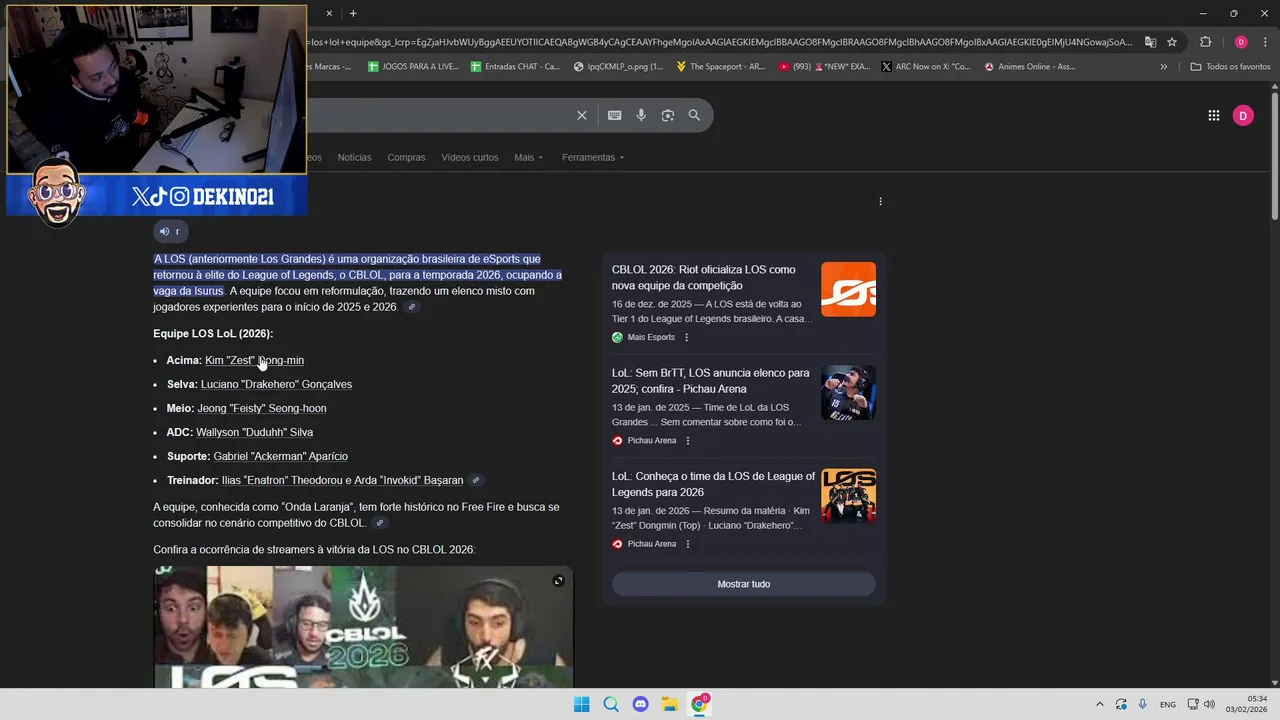This screenshot has width=1280, height=720.
Task: Open options for Pichau Arena 2026 result
Action: coord(687,544)
